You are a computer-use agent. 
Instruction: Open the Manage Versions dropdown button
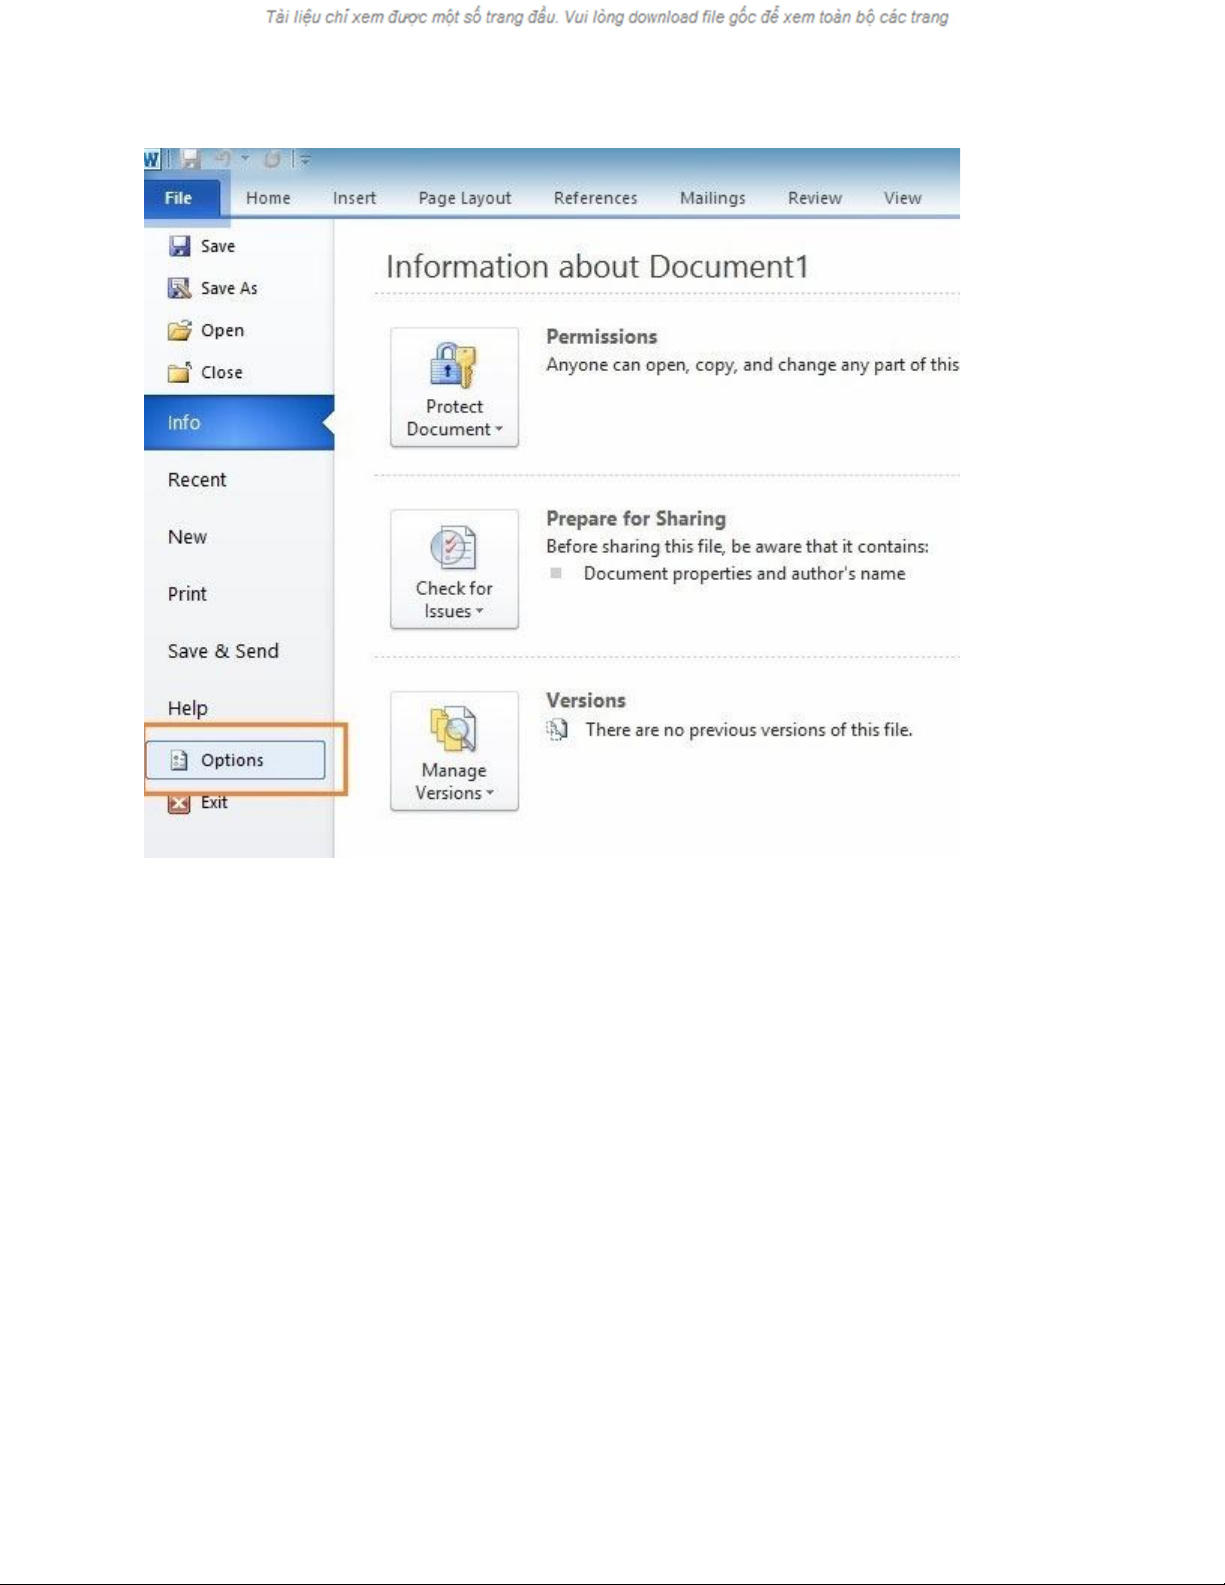(x=454, y=751)
